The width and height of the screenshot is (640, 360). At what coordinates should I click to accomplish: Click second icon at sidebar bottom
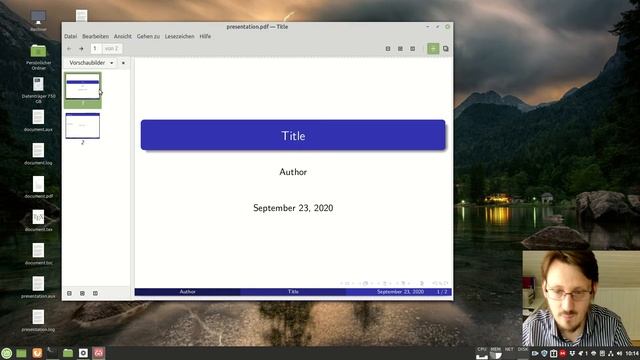[x=82, y=293]
